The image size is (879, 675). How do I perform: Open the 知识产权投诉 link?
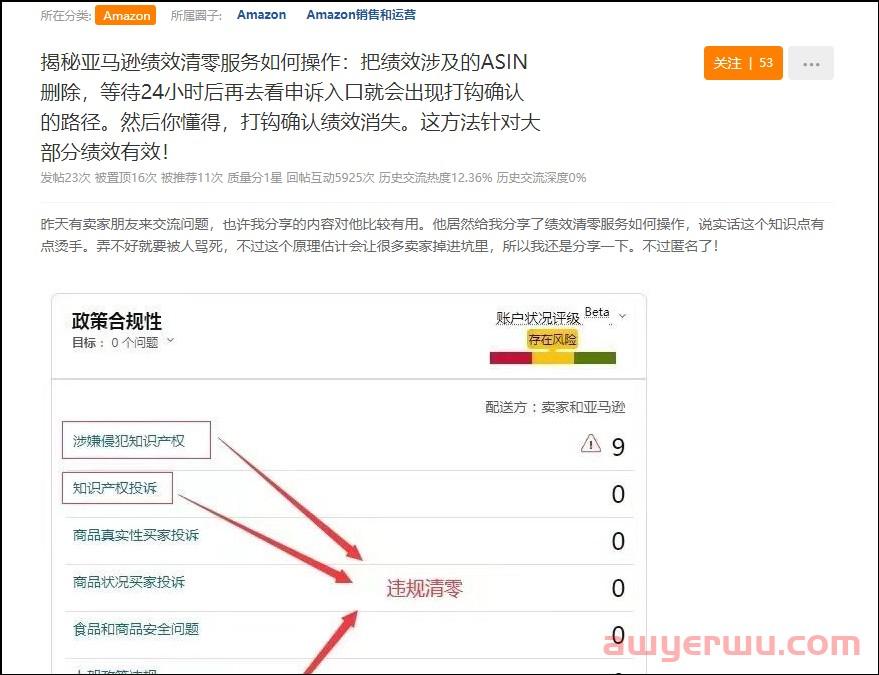point(115,488)
